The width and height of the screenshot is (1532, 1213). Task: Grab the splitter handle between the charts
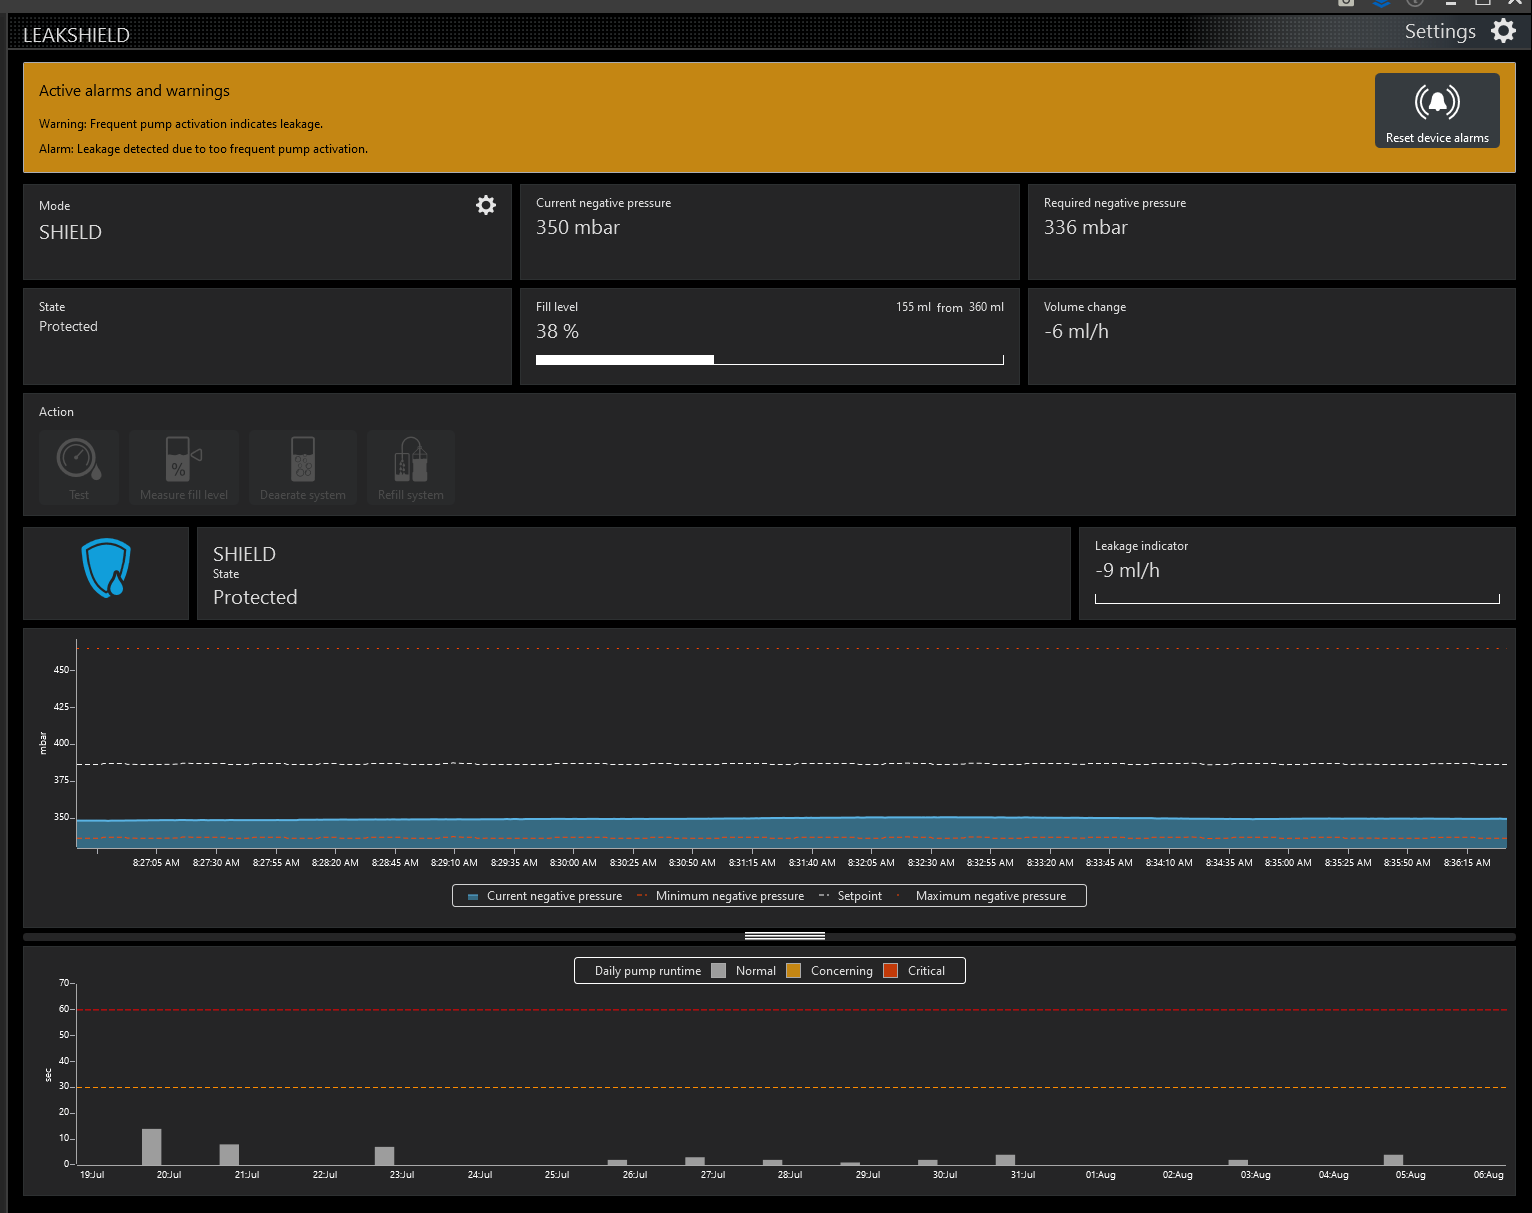coord(785,936)
